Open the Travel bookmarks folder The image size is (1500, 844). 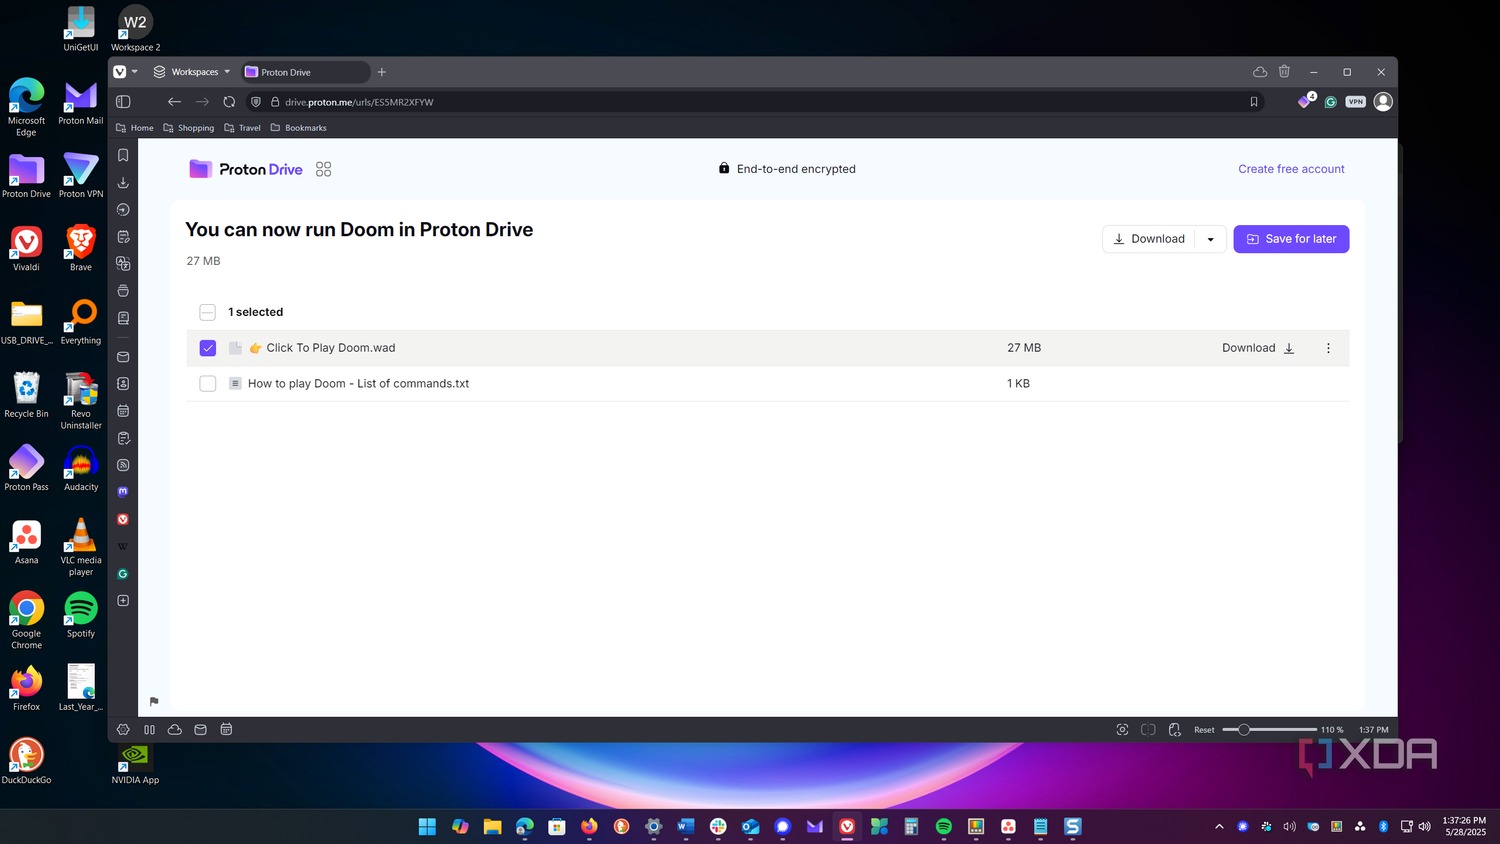242,128
